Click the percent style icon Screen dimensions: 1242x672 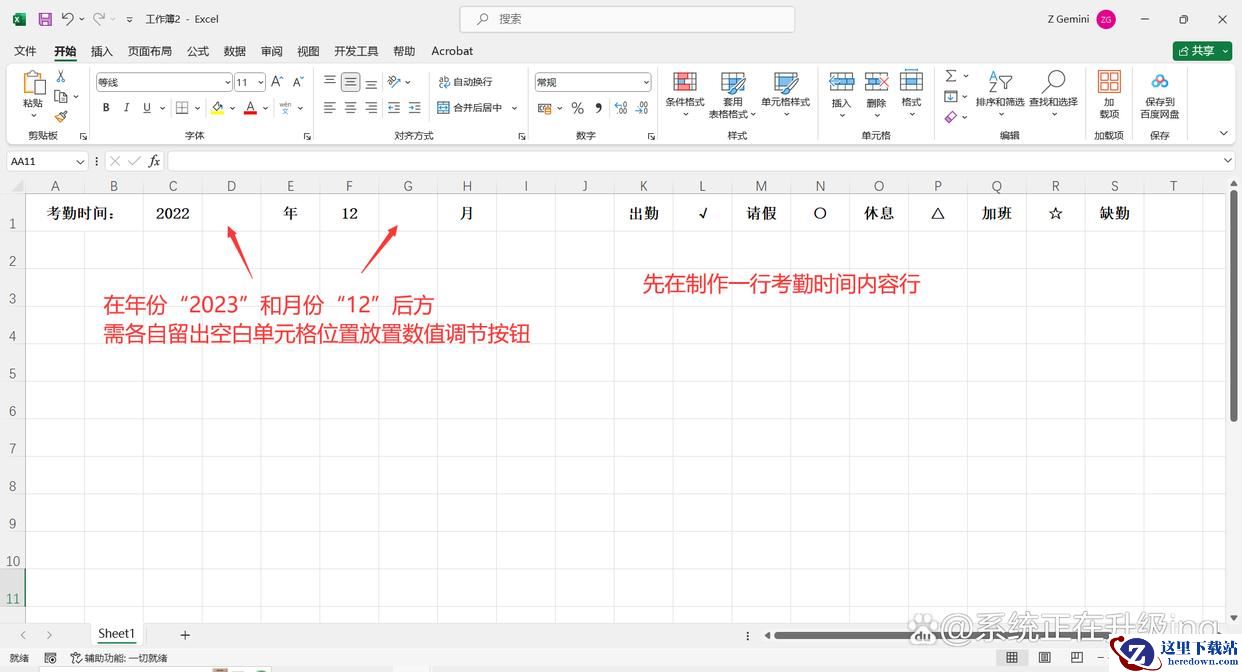577,108
